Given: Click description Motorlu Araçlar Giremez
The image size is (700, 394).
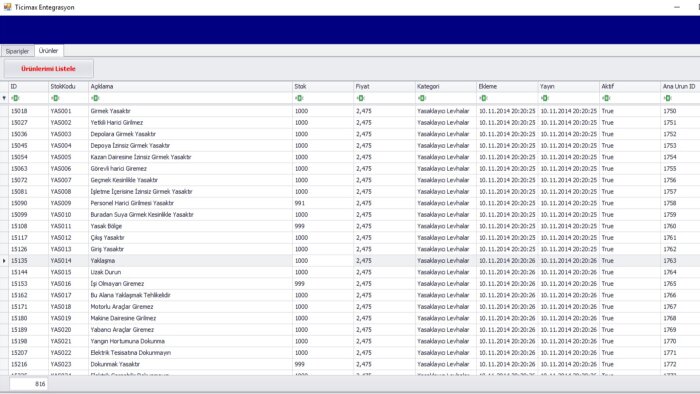Looking at the screenshot, I should click(x=122, y=307).
